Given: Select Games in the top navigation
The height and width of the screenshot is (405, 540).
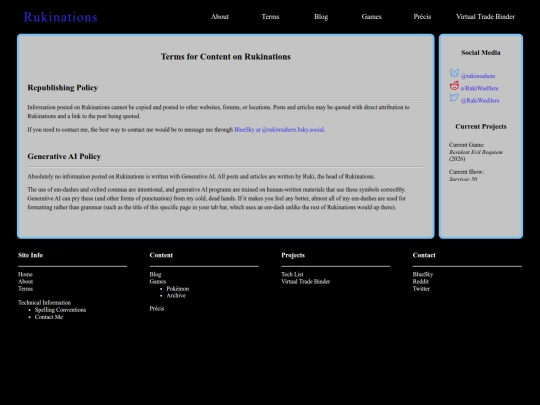Looking at the screenshot, I should [x=372, y=17].
